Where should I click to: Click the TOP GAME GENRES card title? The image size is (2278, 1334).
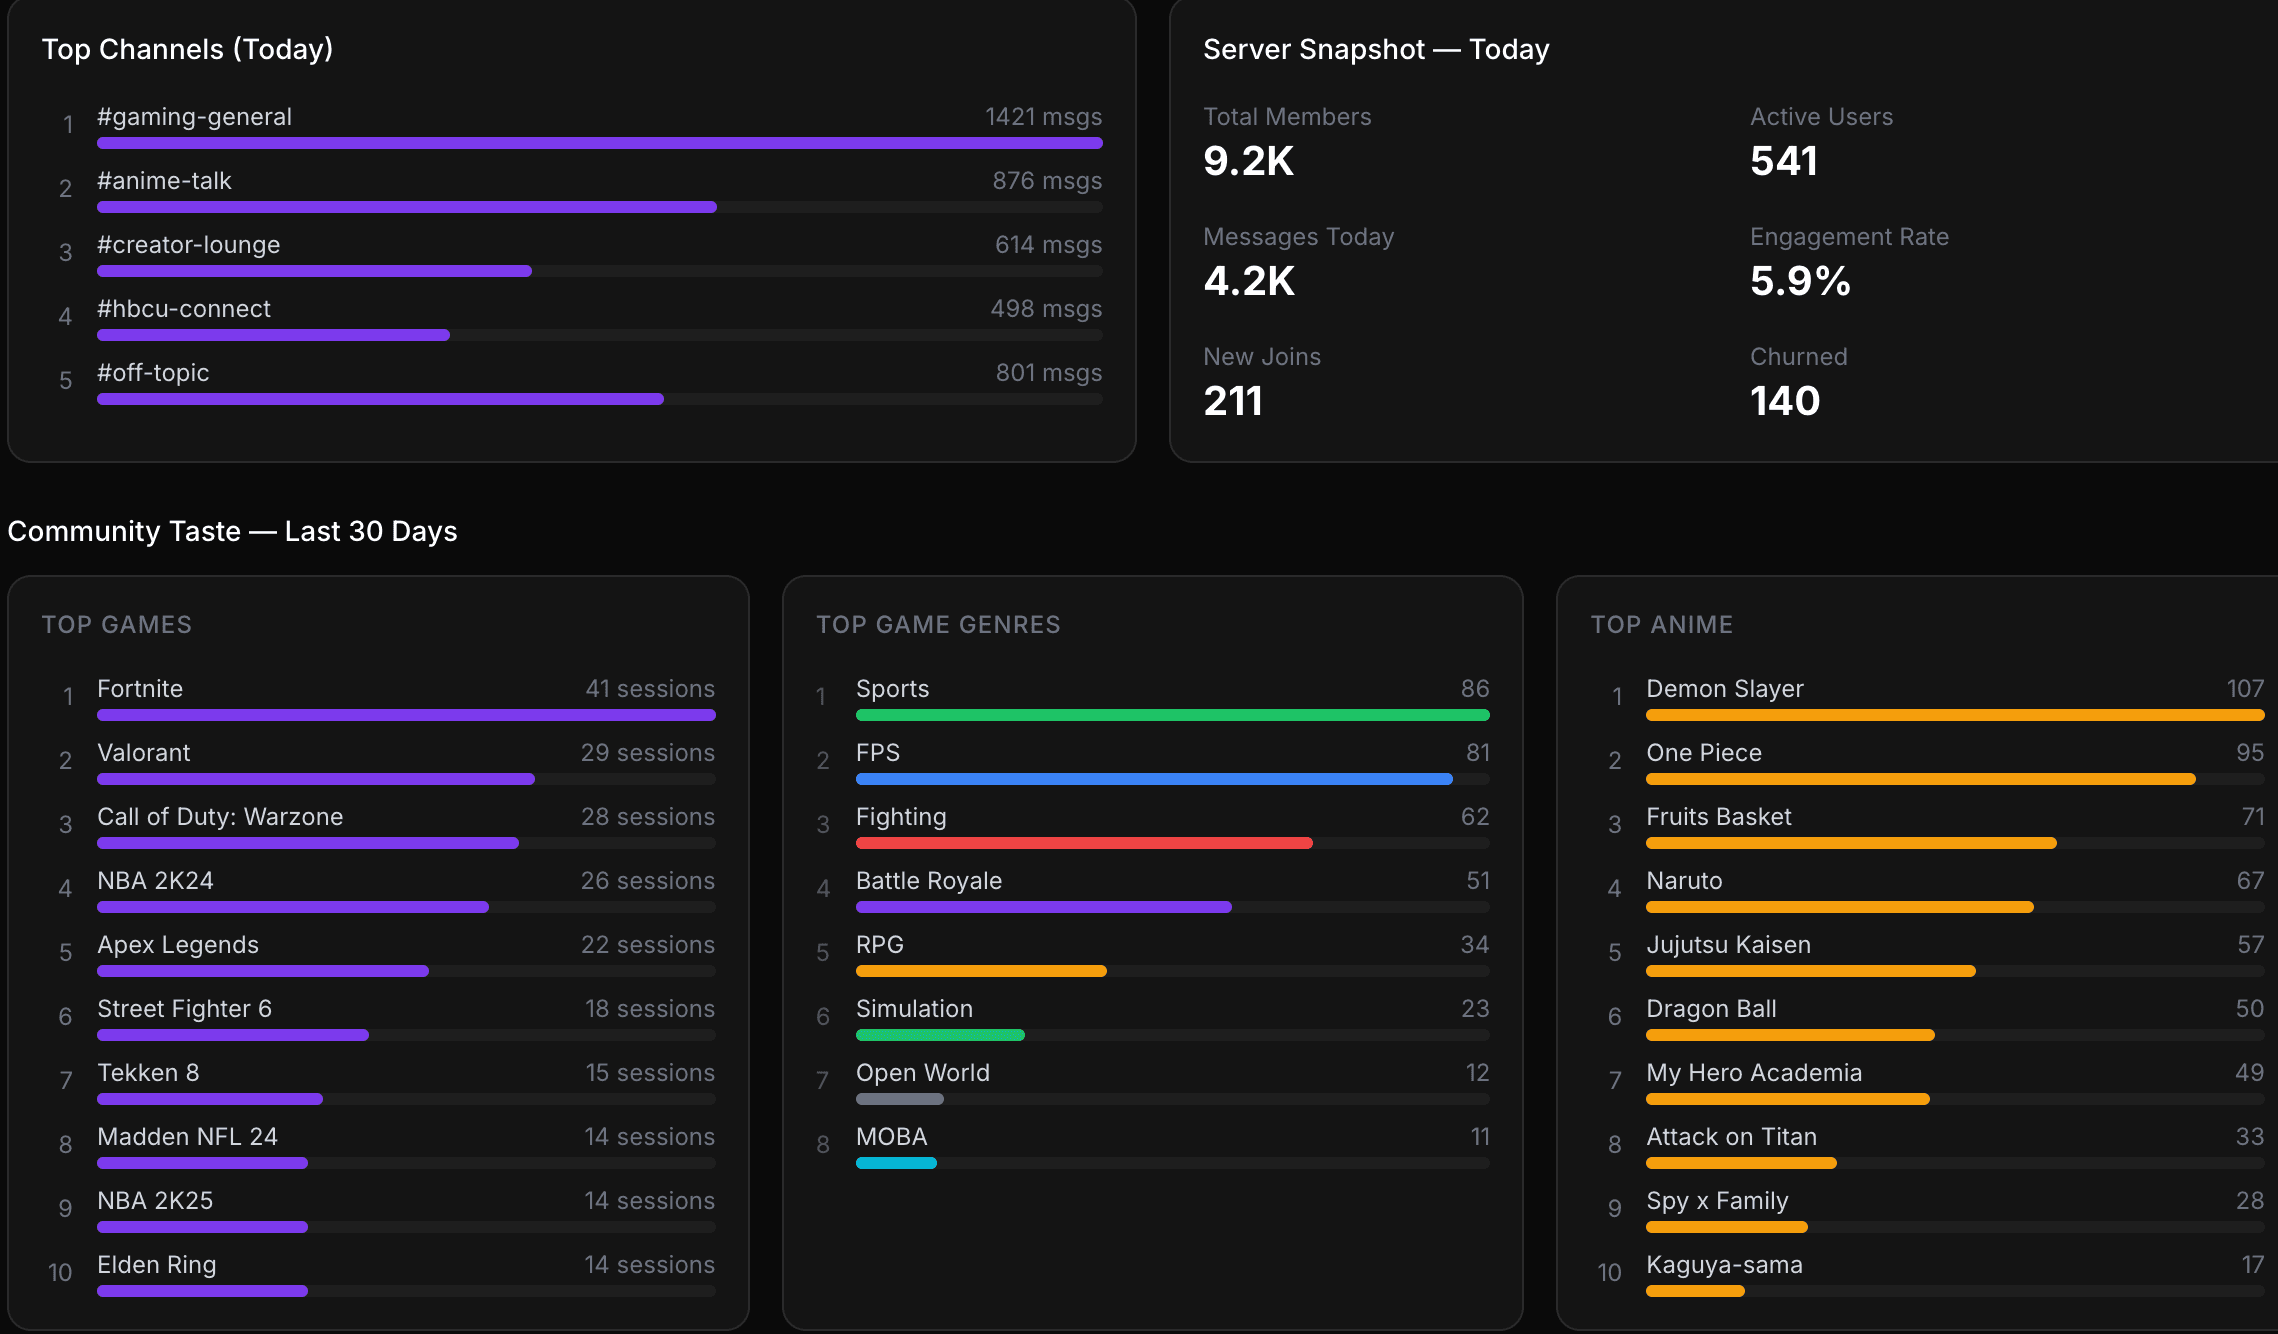pos(938,625)
